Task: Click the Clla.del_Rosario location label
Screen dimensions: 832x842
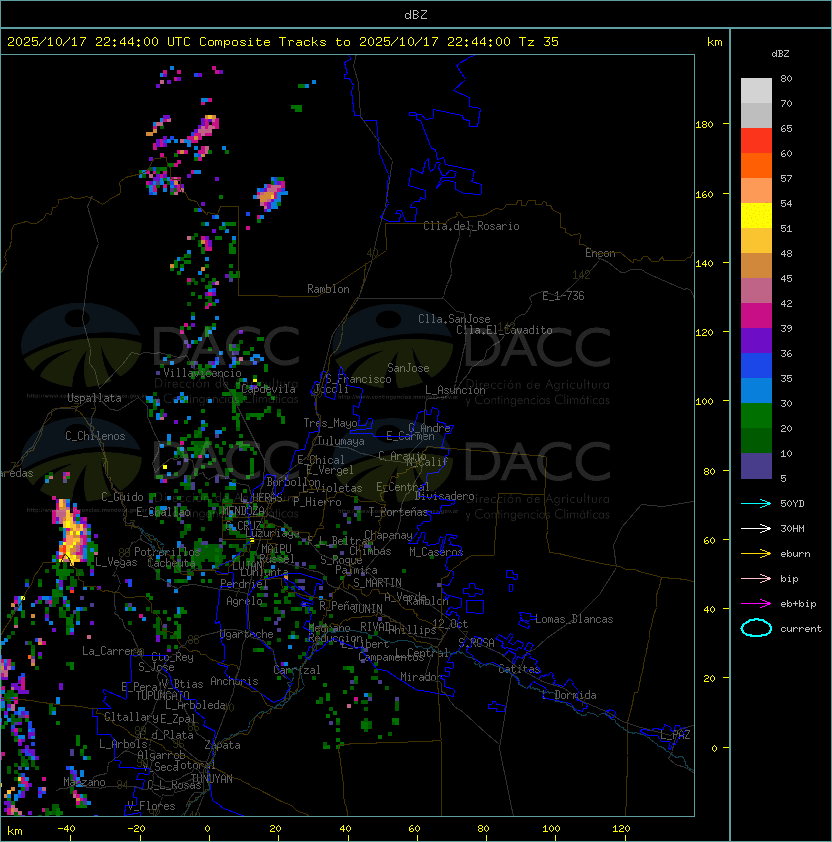Action: pyautogui.click(x=471, y=226)
